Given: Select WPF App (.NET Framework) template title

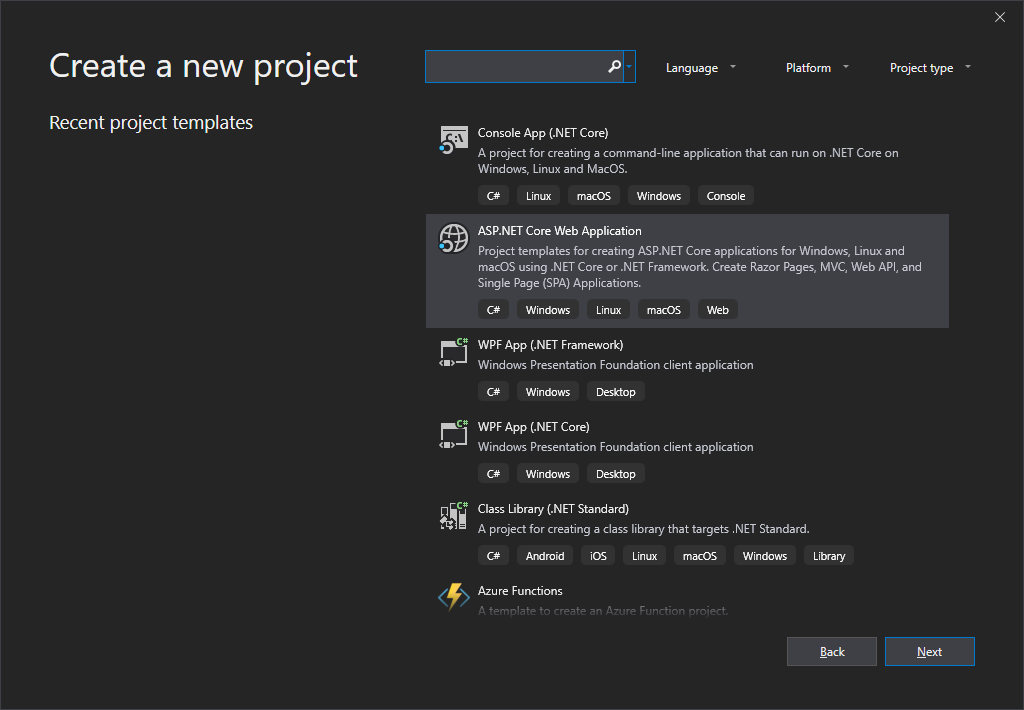Looking at the screenshot, I should tap(551, 345).
